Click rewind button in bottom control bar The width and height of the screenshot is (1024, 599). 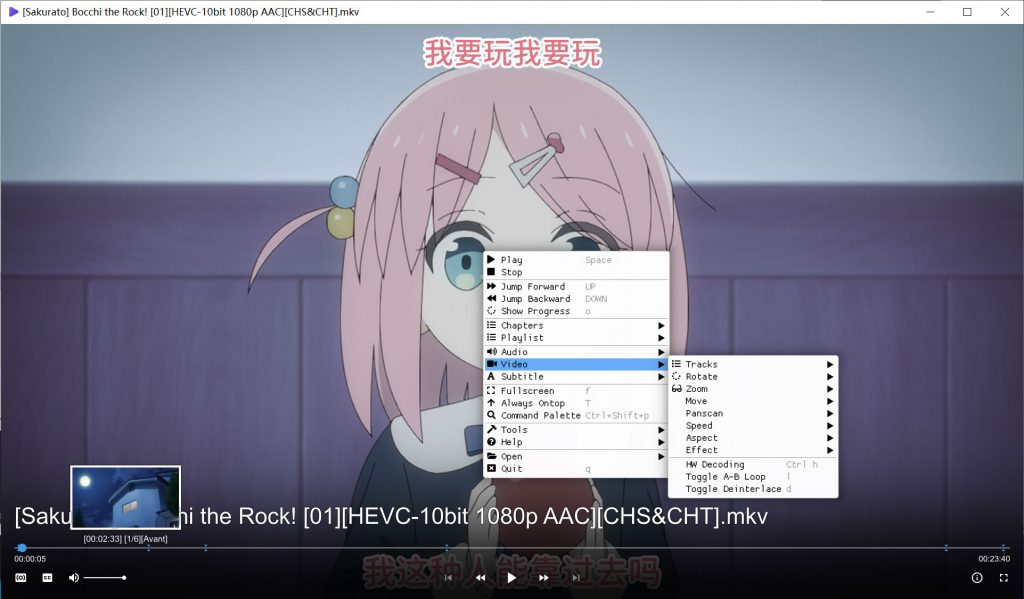tap(480, 577)
